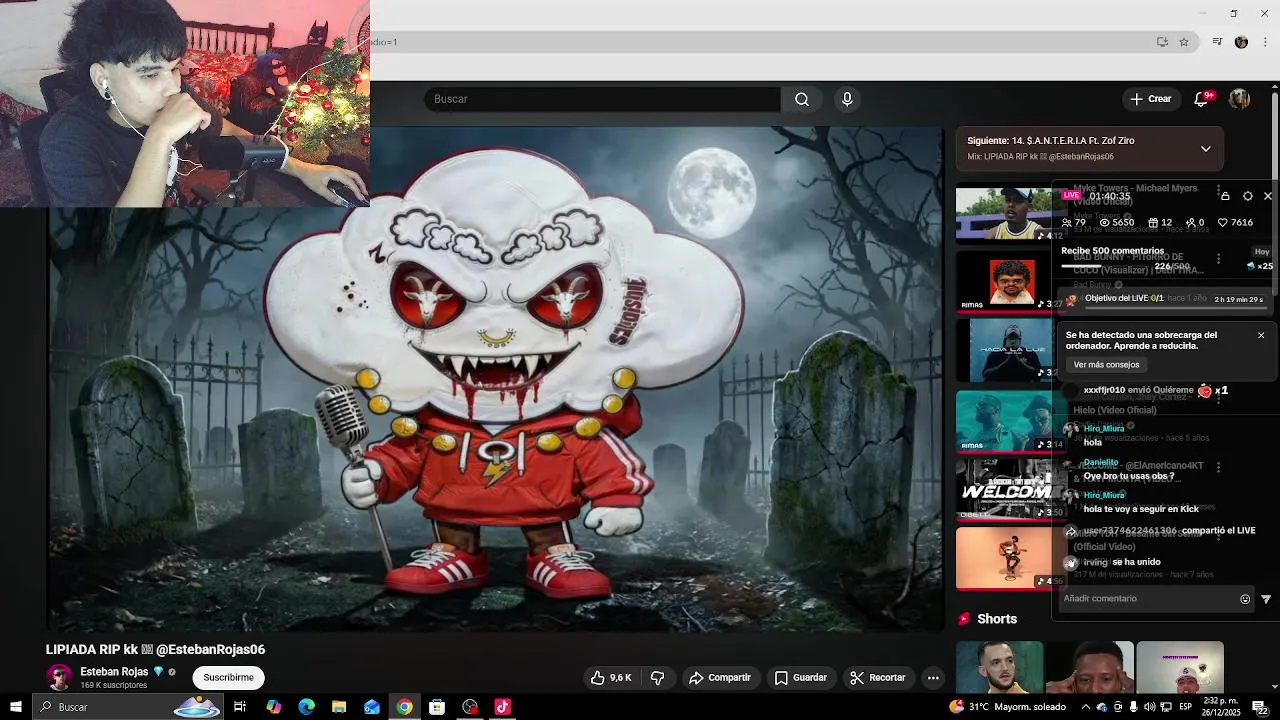Viewport: 1280px width, 720px height.
Task: Open Chrome three-dot menu
Action: tap(1266, 42)
